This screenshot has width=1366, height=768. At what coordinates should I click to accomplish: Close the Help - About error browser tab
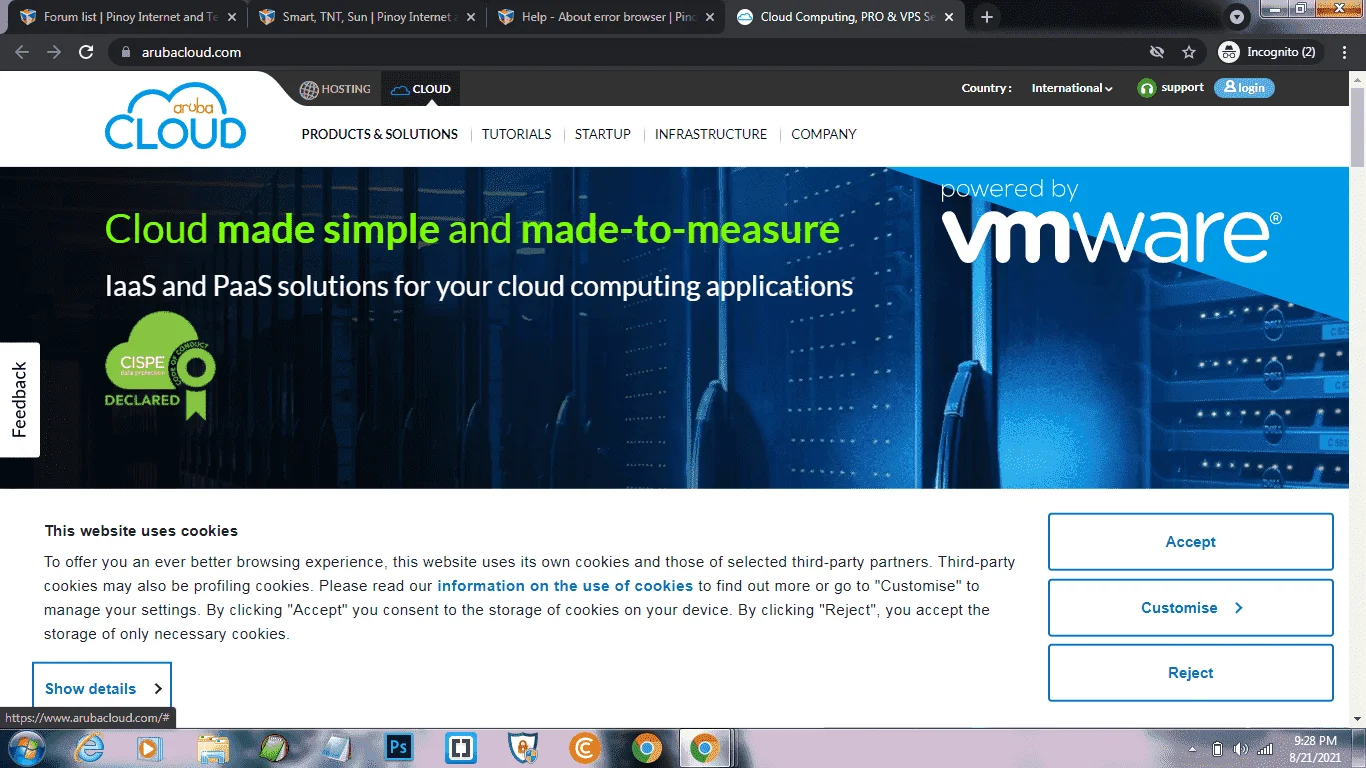[708, 17]
